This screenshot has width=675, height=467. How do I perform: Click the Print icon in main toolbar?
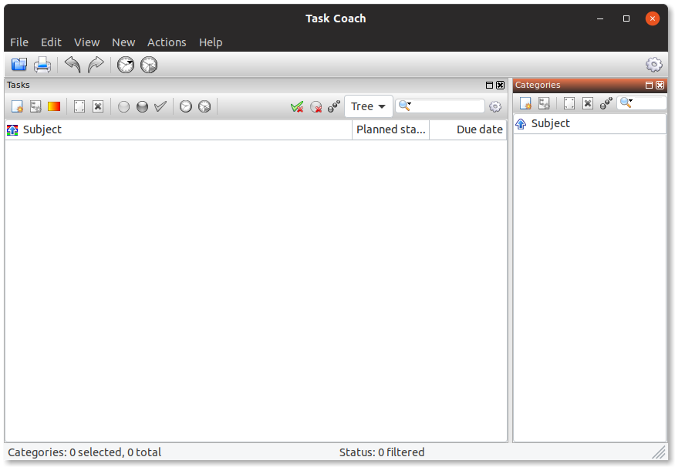42,65
